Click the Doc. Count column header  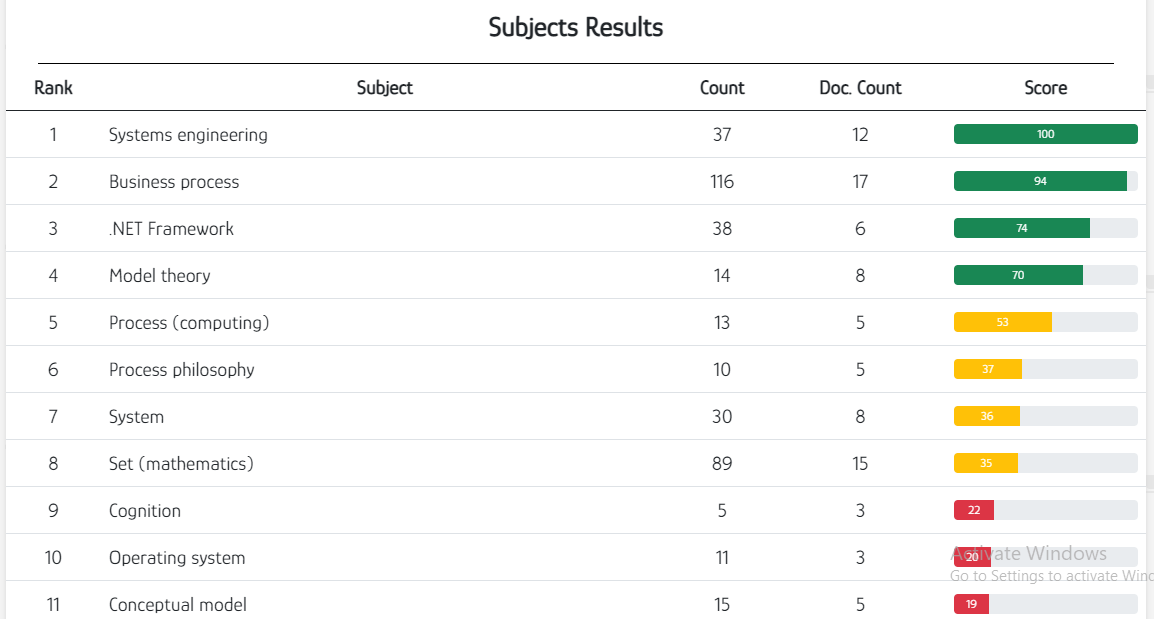tap(860, 88)
